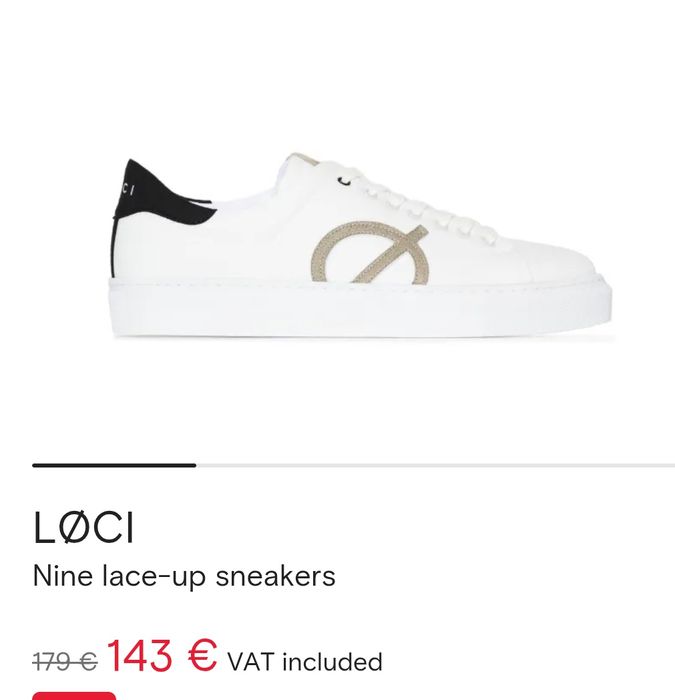Click the thick white sole of the sneaker
Screen dimensions: 675x700
(x=361, y=309)
